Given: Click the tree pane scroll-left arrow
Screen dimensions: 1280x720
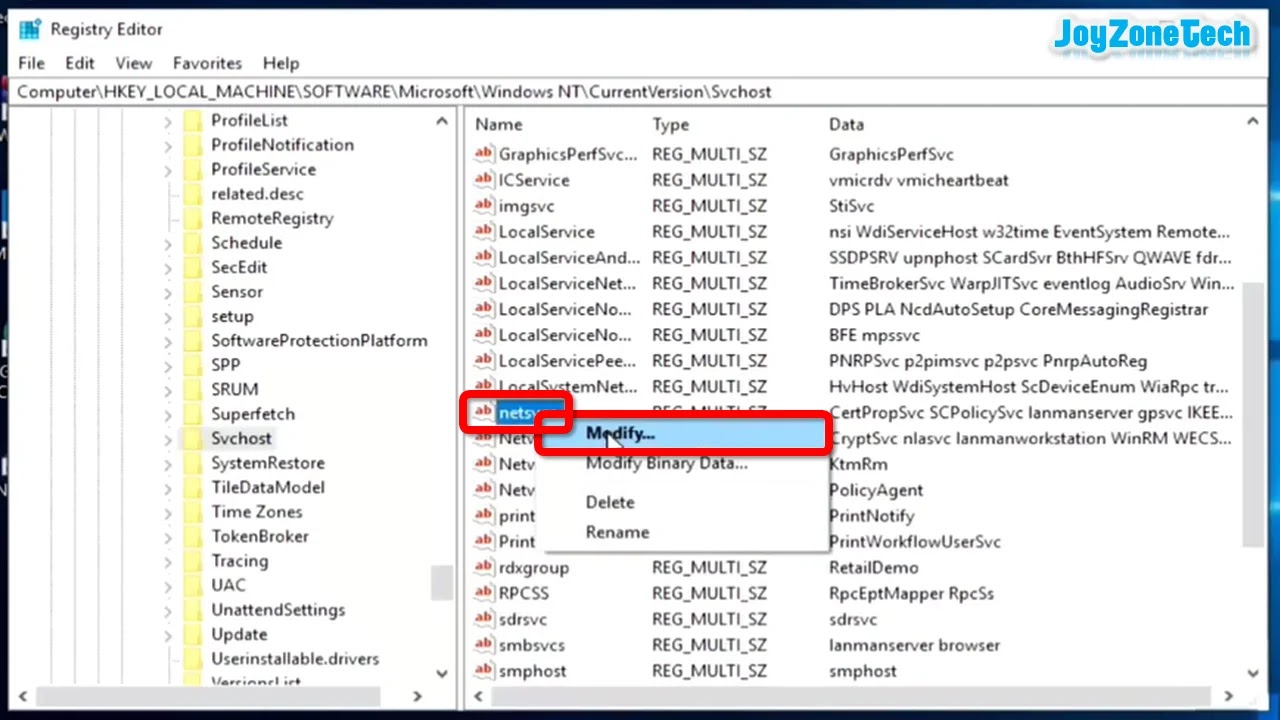Looking at the screenshot, I should click(24, 696).
